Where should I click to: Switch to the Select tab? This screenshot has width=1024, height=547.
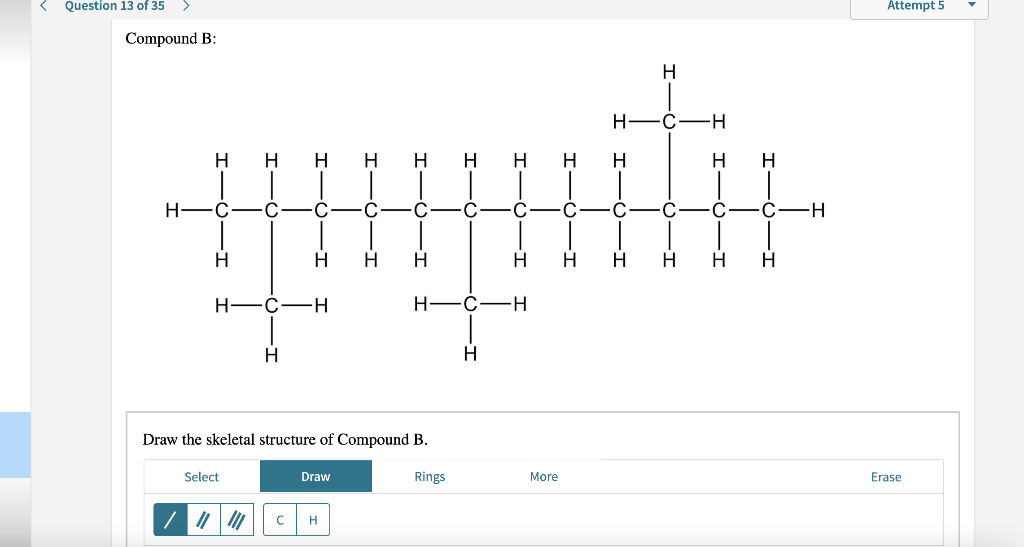(x=201, y=477)
